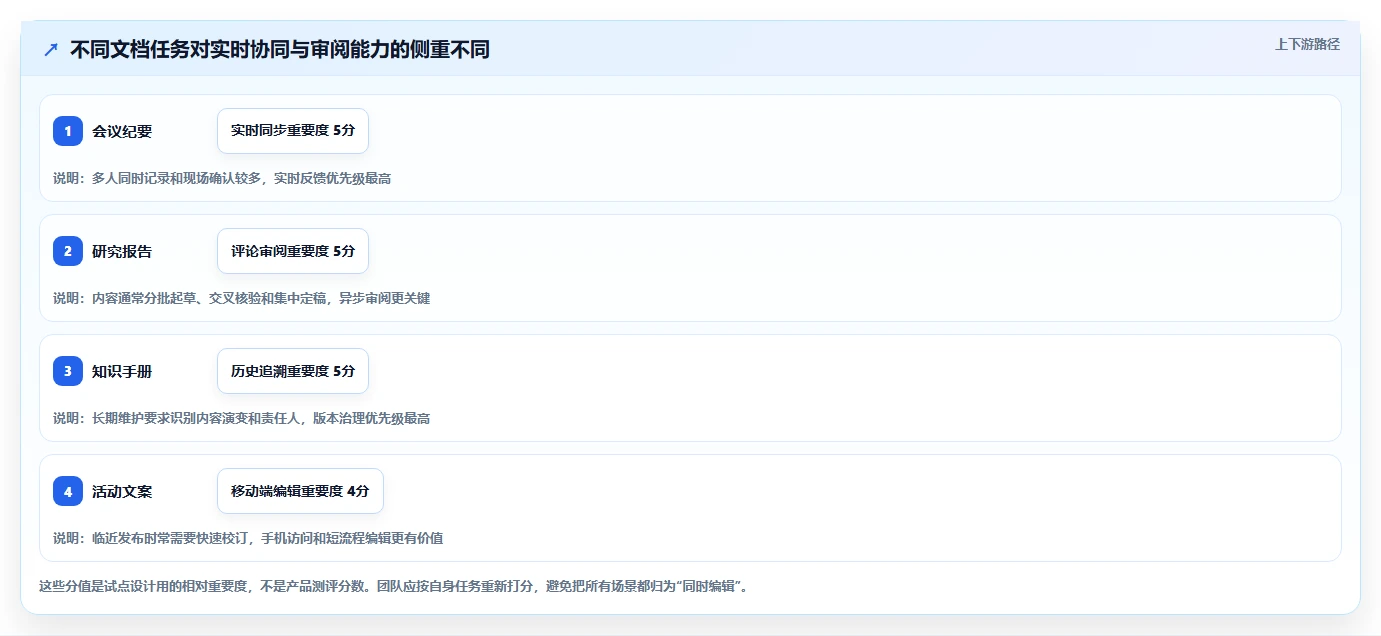The width and height of the screenshot is (1381, 636).
Task: Select the 活动文案 step name
Action: point(122,491)
